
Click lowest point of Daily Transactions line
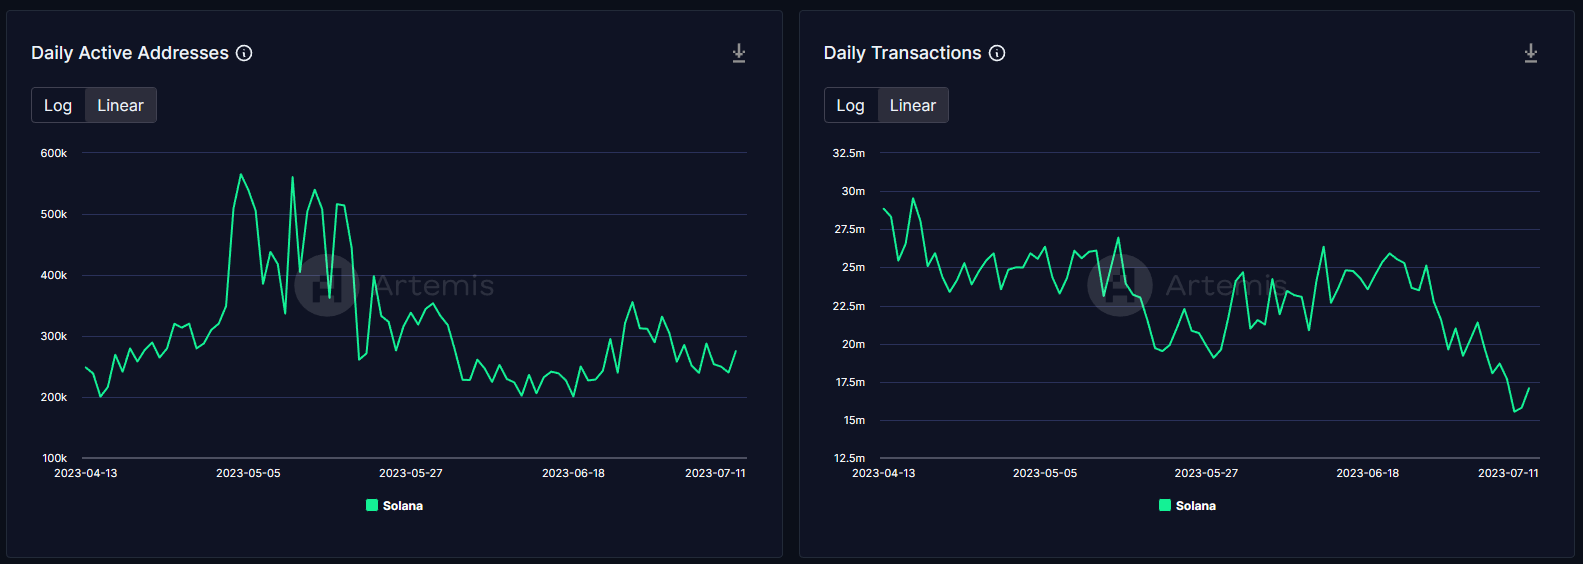[x=1515, y=411]
